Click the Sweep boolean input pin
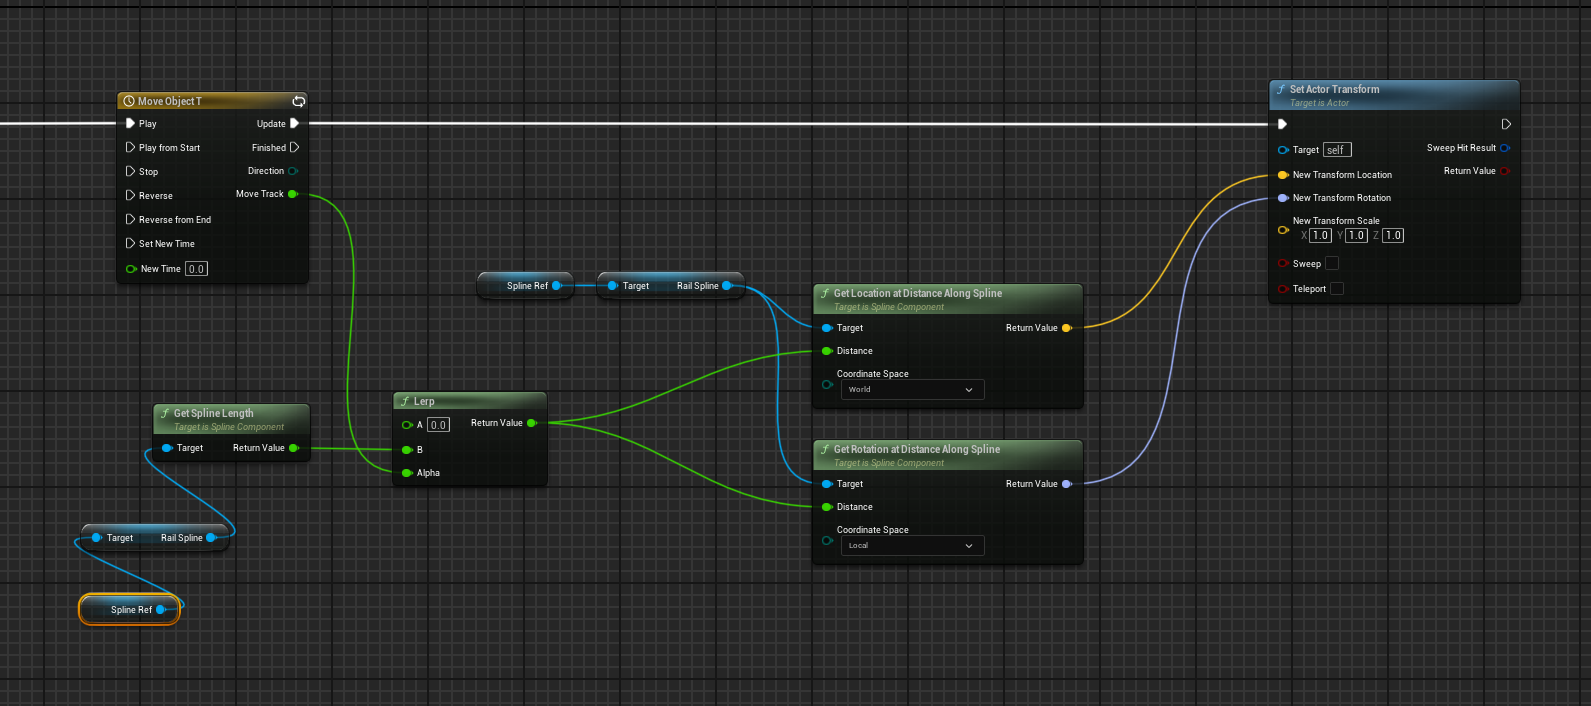 (1283, 264)
